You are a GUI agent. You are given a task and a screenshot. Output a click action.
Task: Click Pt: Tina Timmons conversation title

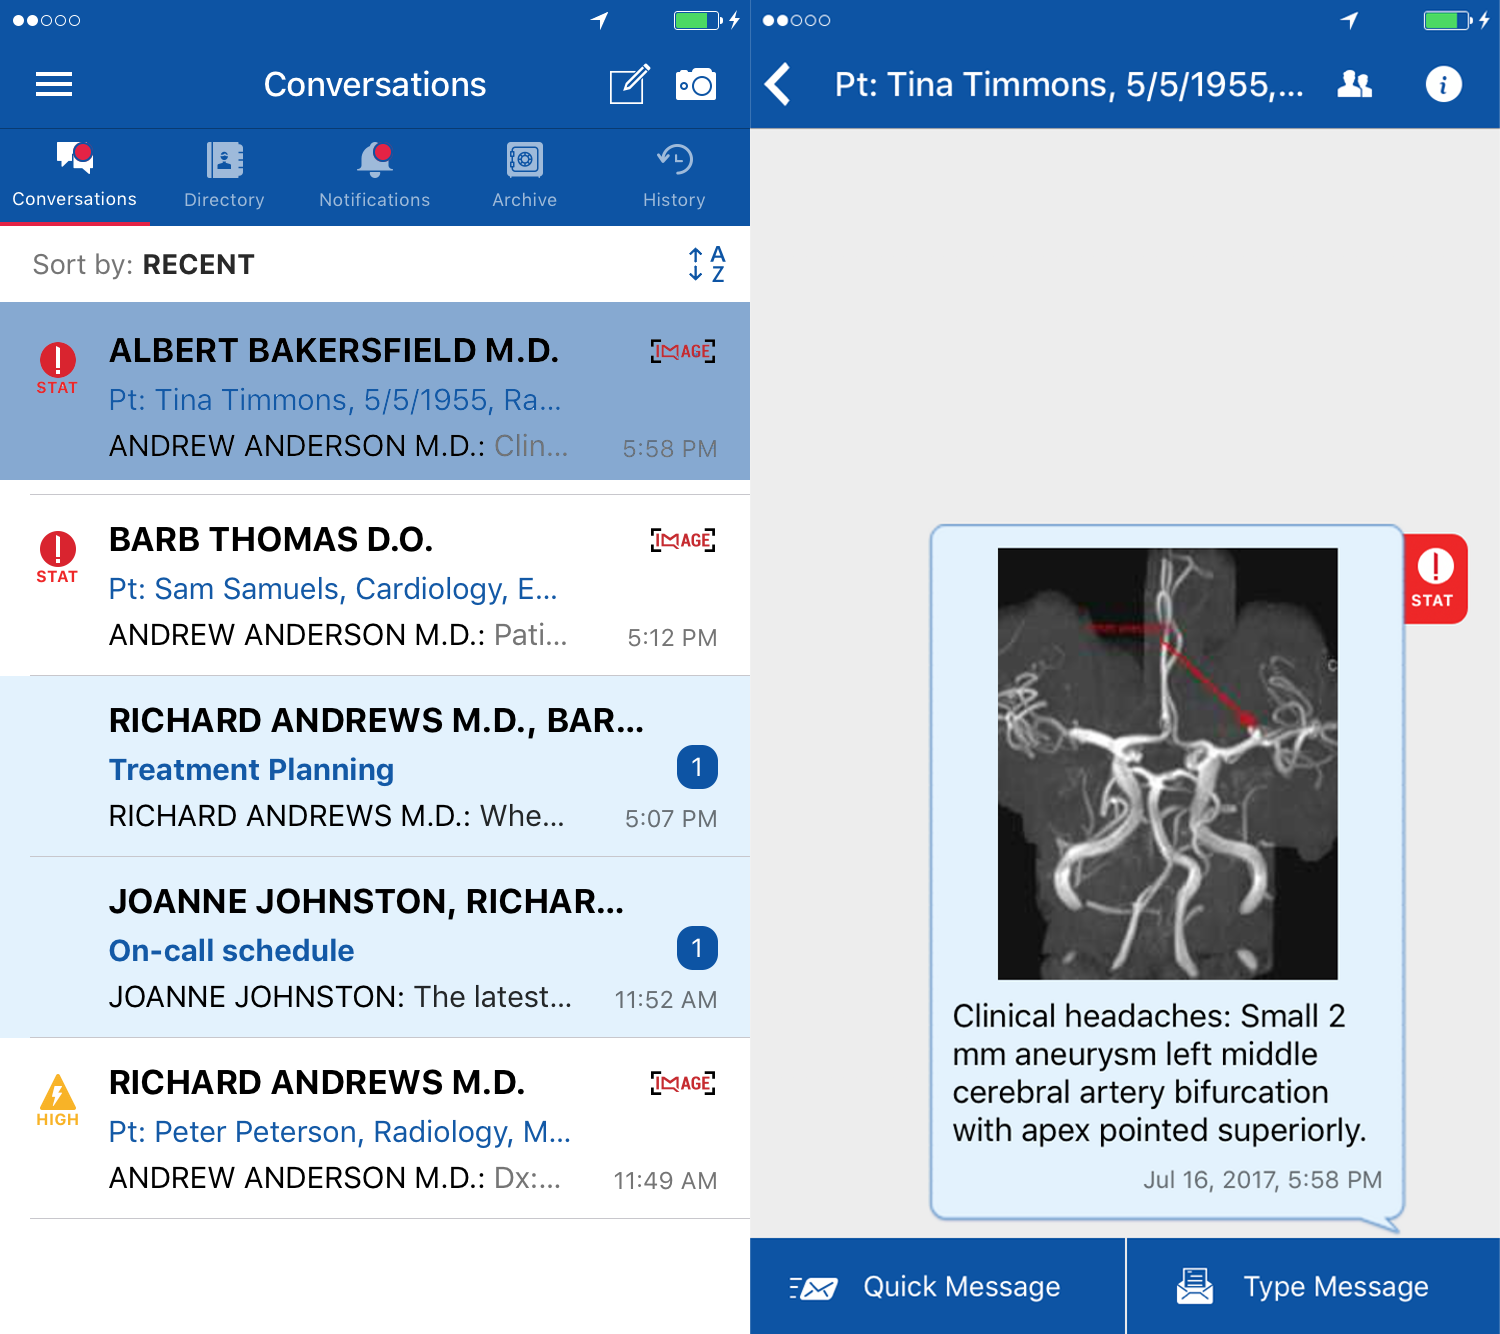click(1069, 85)
